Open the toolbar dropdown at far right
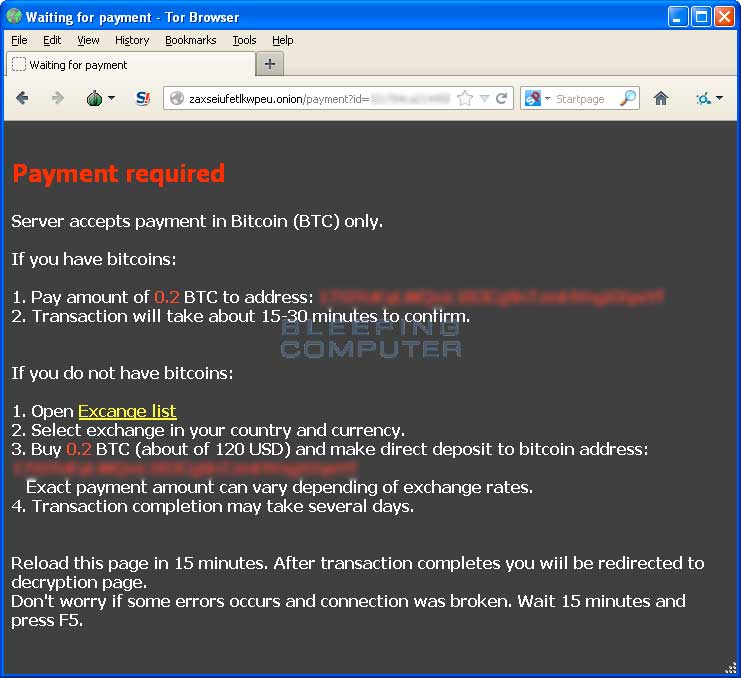The width and height of the screenshot is (741, 678). 719,98
